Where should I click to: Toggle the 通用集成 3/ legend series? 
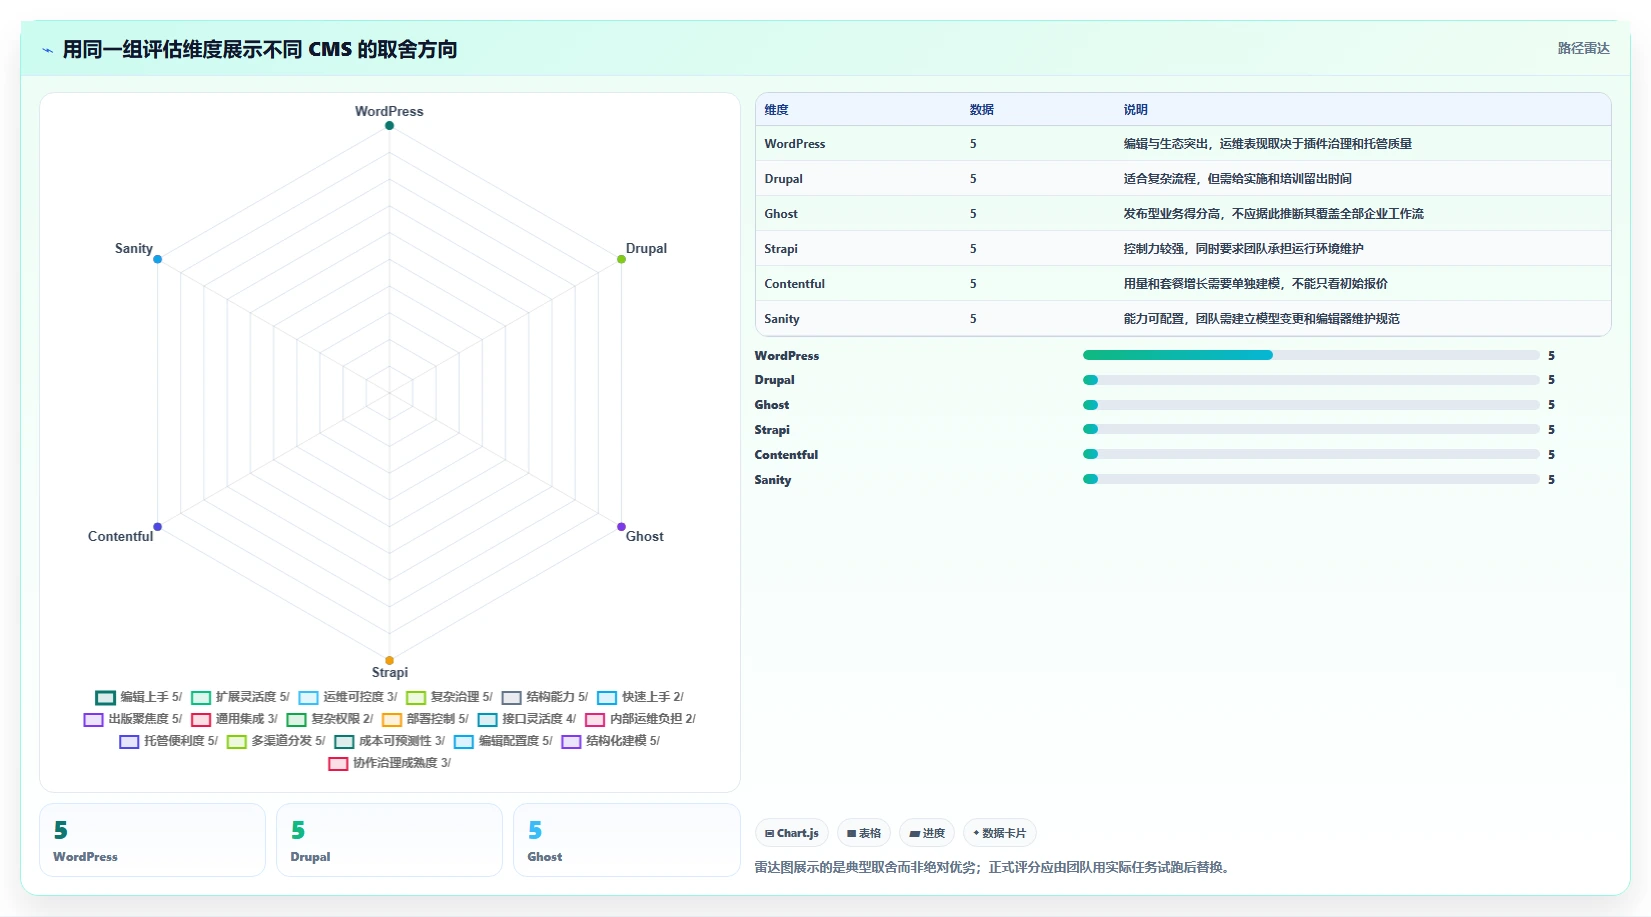tap(234, 719)
